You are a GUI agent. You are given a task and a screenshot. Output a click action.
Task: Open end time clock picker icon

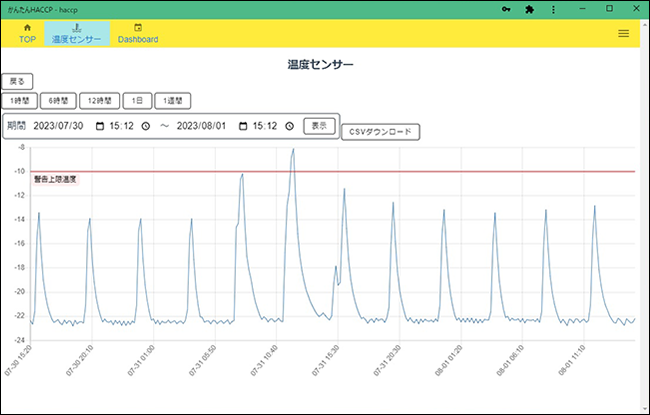coord(289,127)
